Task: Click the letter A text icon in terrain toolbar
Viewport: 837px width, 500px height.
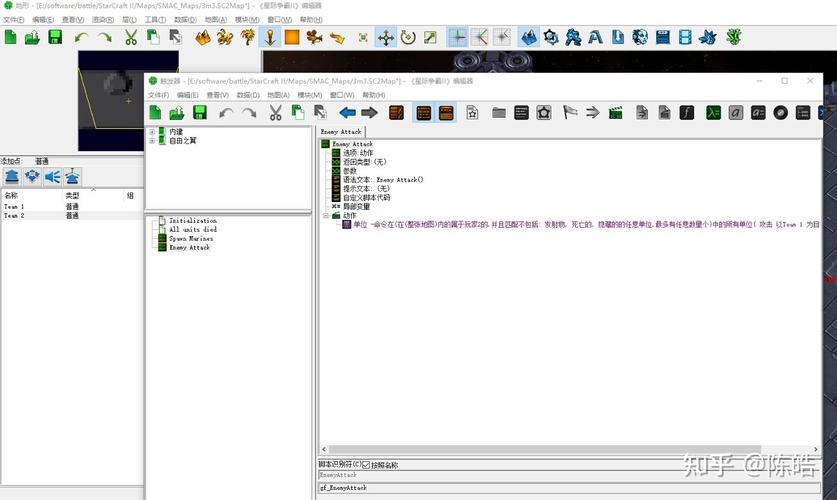Action: point(595,37)
